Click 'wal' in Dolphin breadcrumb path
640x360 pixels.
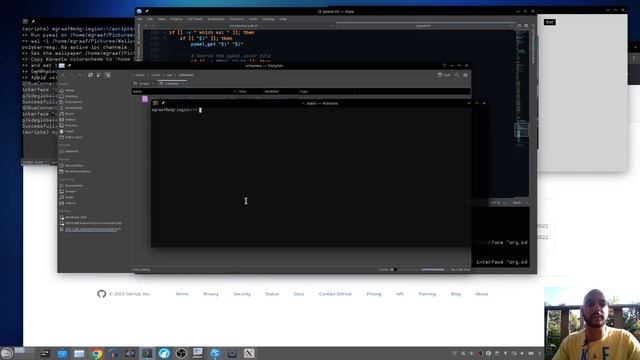169,75
